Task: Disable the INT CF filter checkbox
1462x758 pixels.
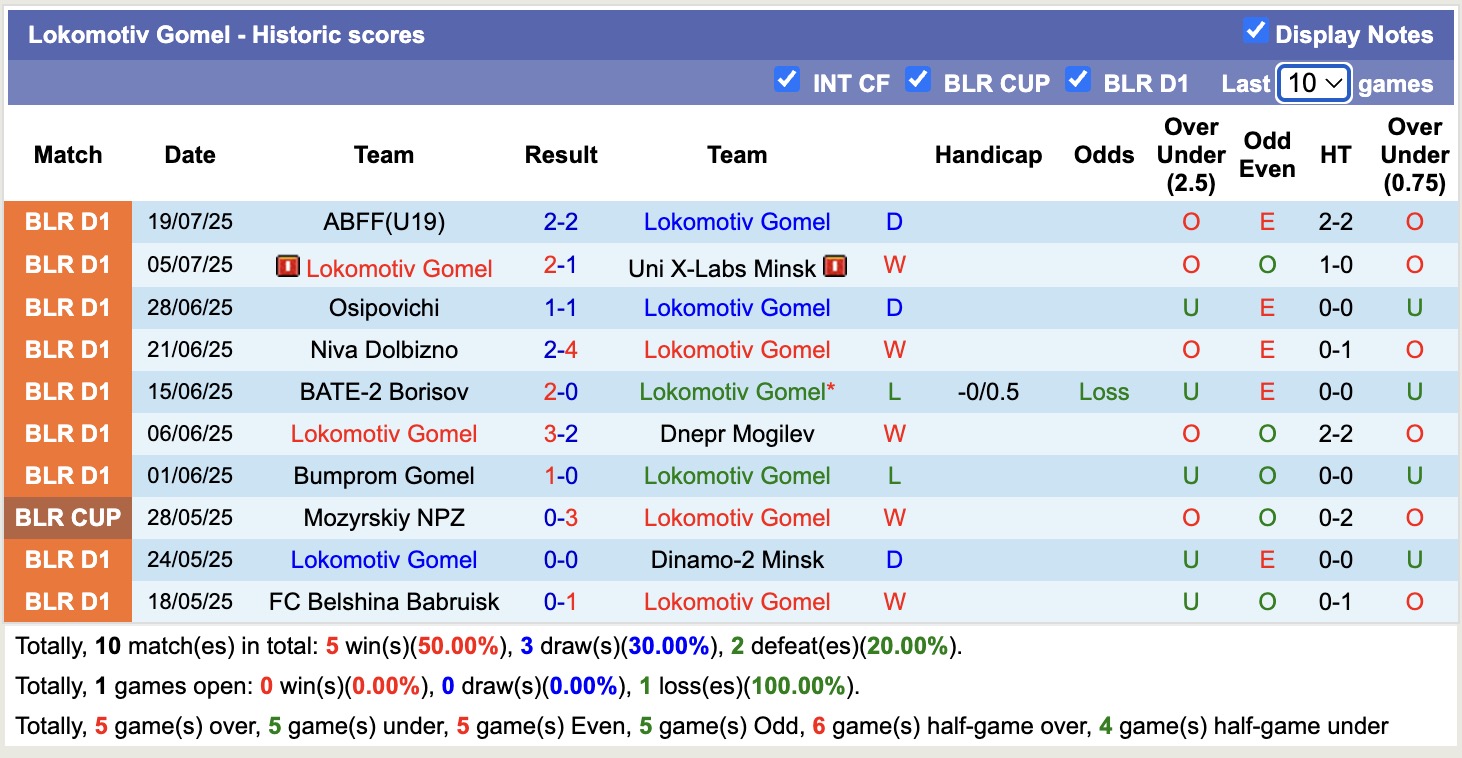Action: pyautogui.click(x=787, y=79)
